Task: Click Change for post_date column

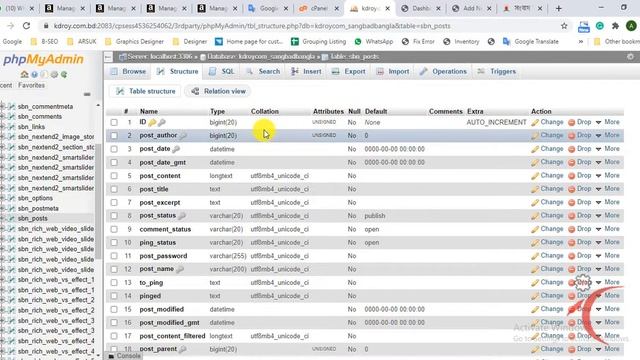Action: (547, 149)
